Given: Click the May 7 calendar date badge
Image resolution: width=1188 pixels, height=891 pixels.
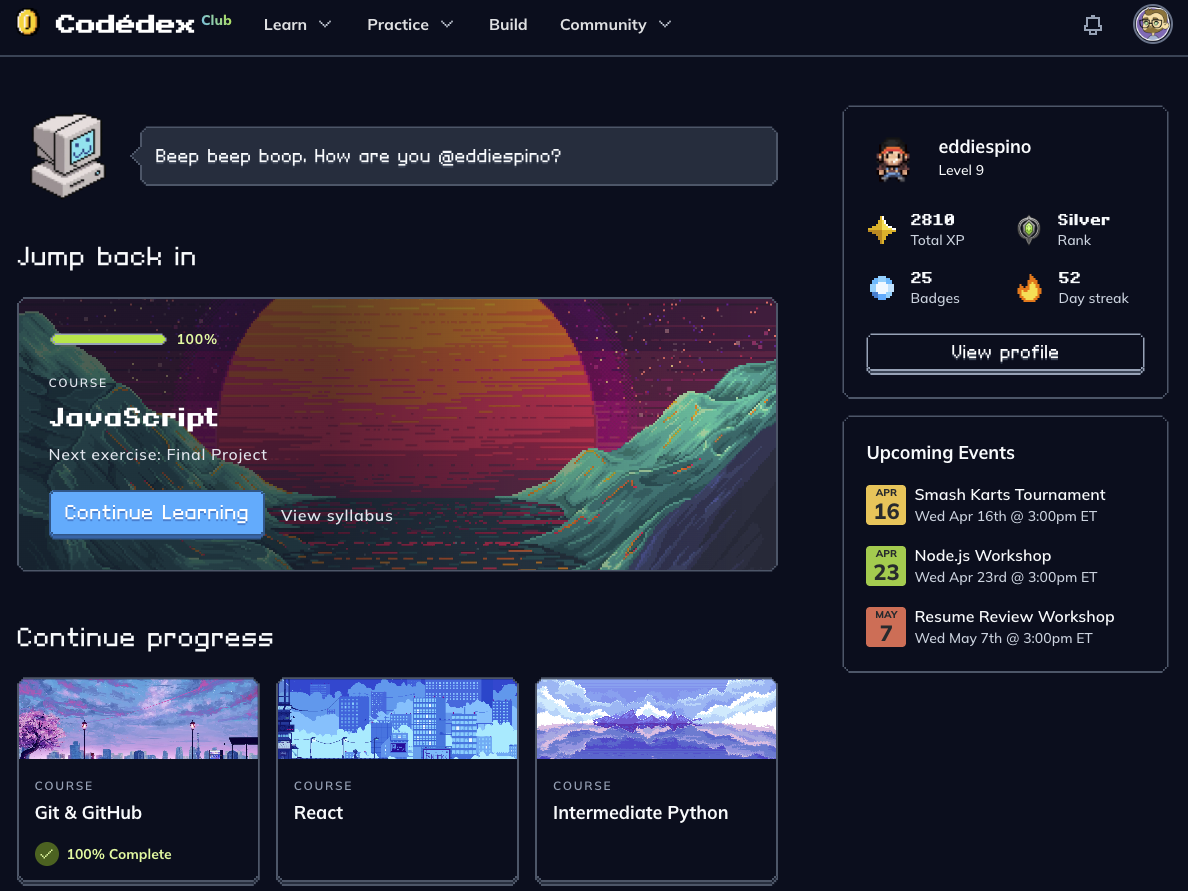Looking at the screenshot, I should 886,627.
